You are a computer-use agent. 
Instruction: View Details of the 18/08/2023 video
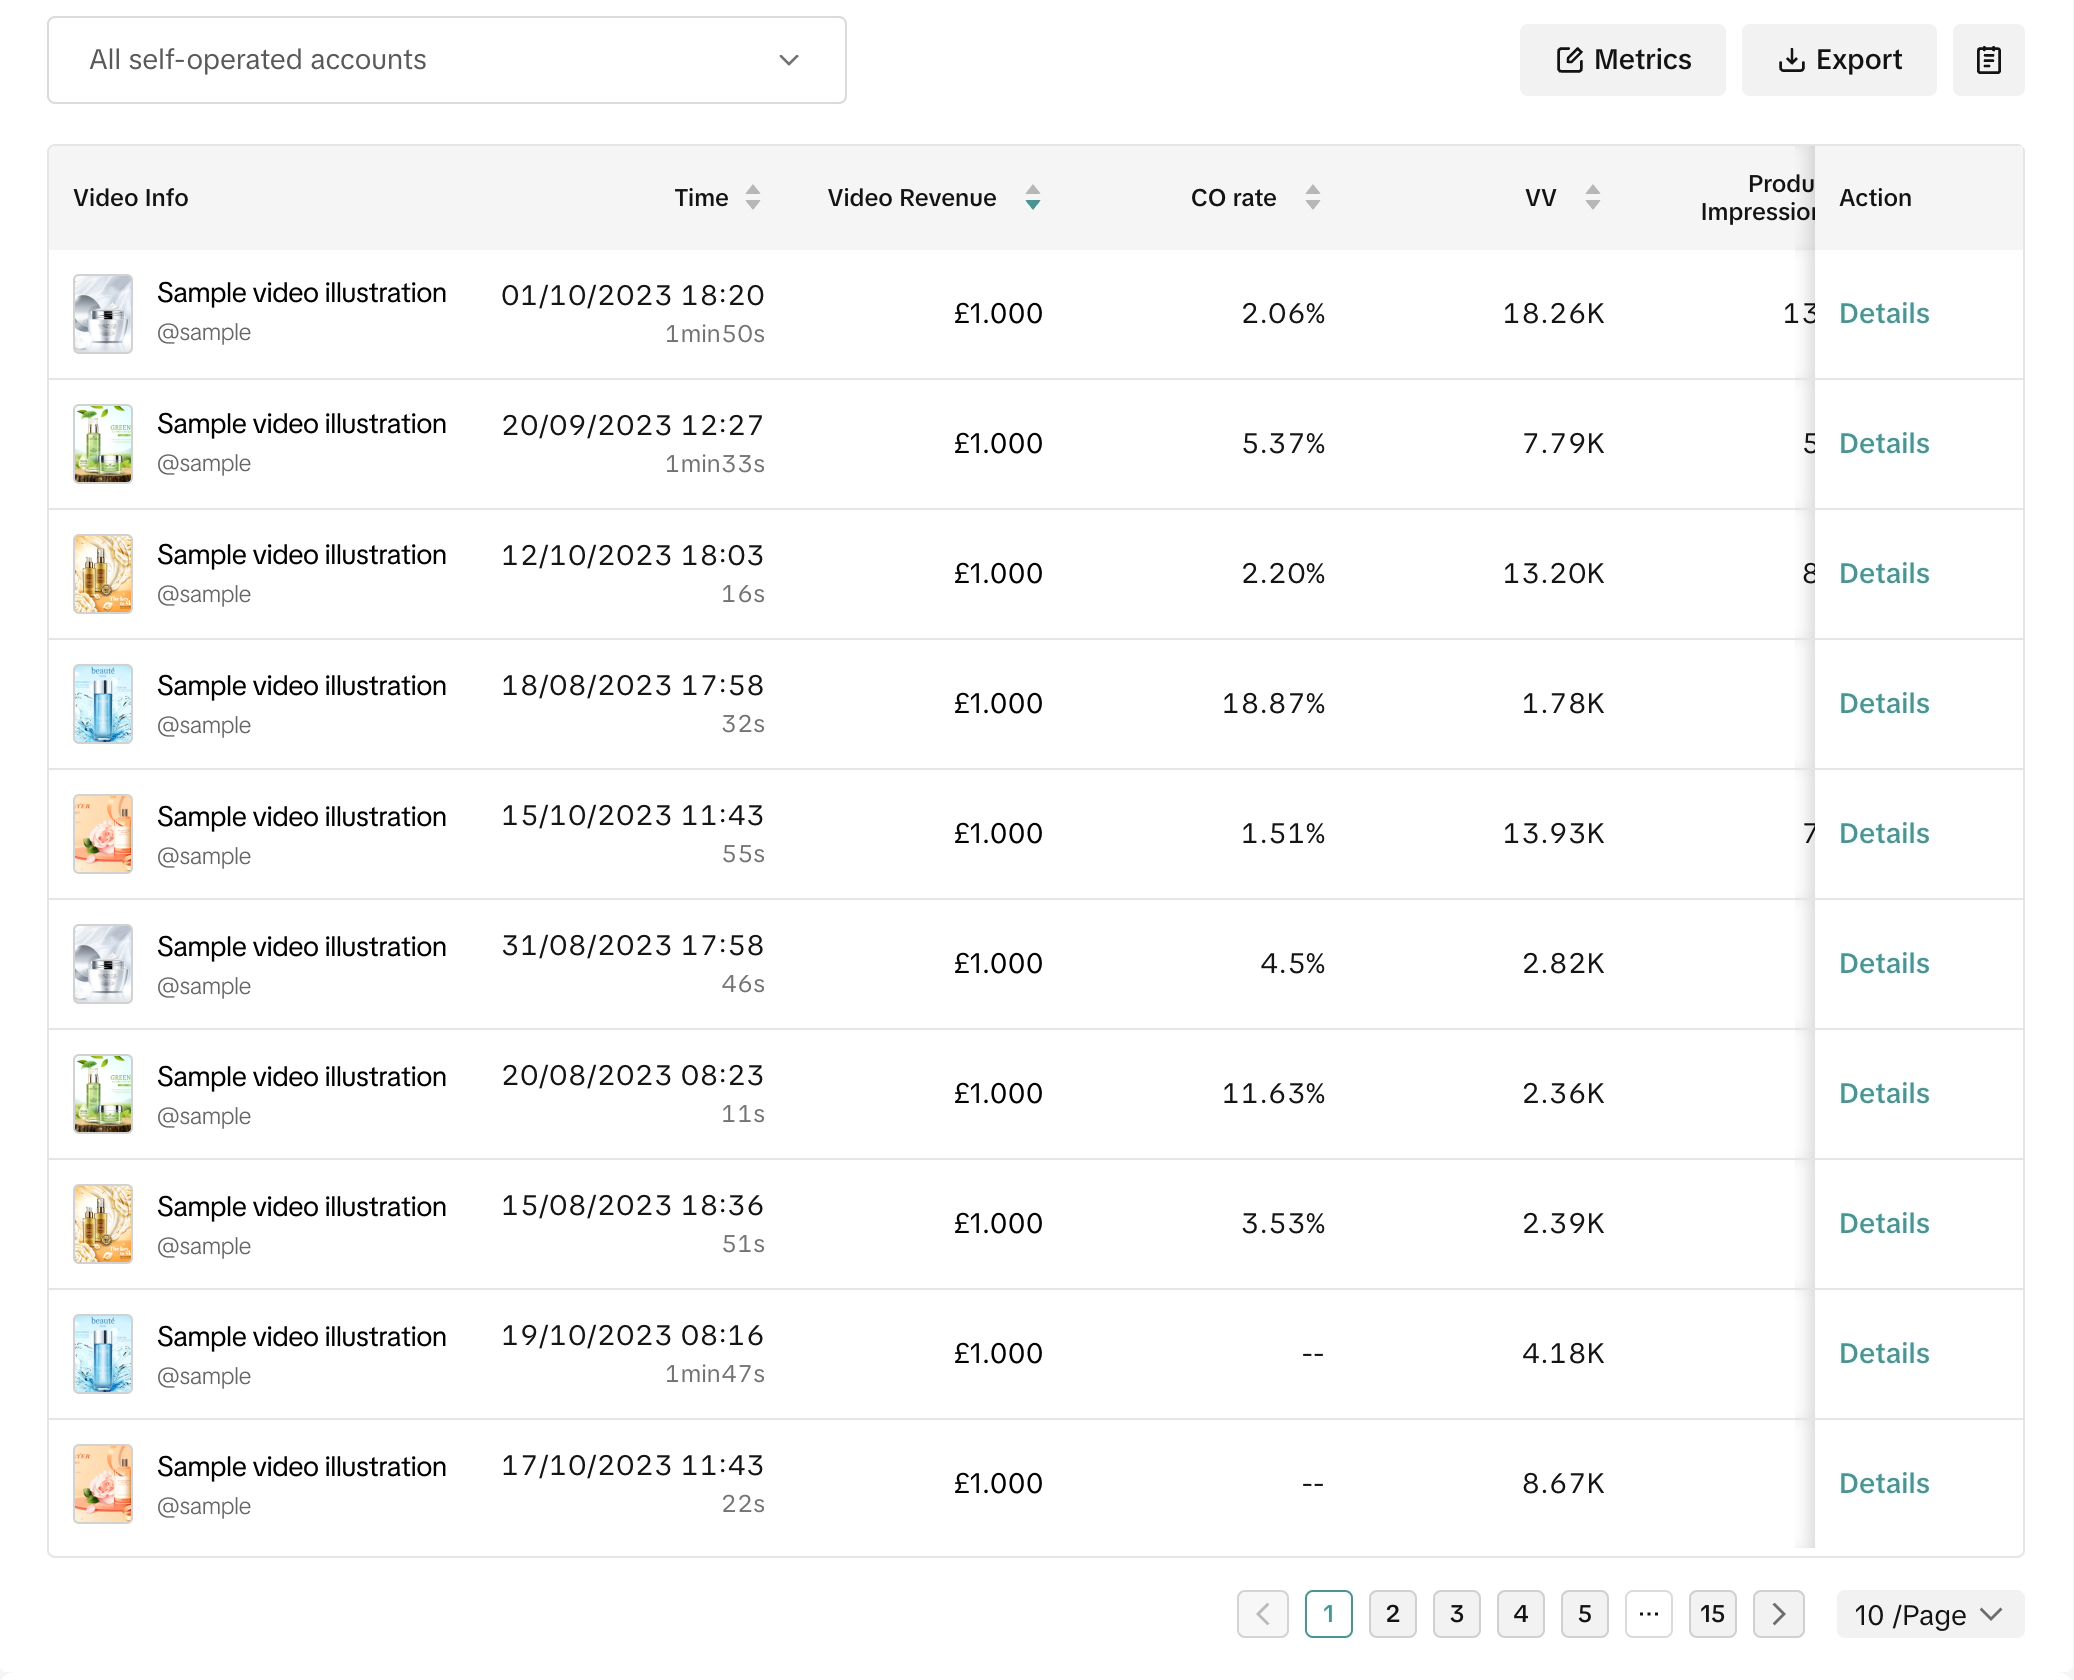[1883, 703]
